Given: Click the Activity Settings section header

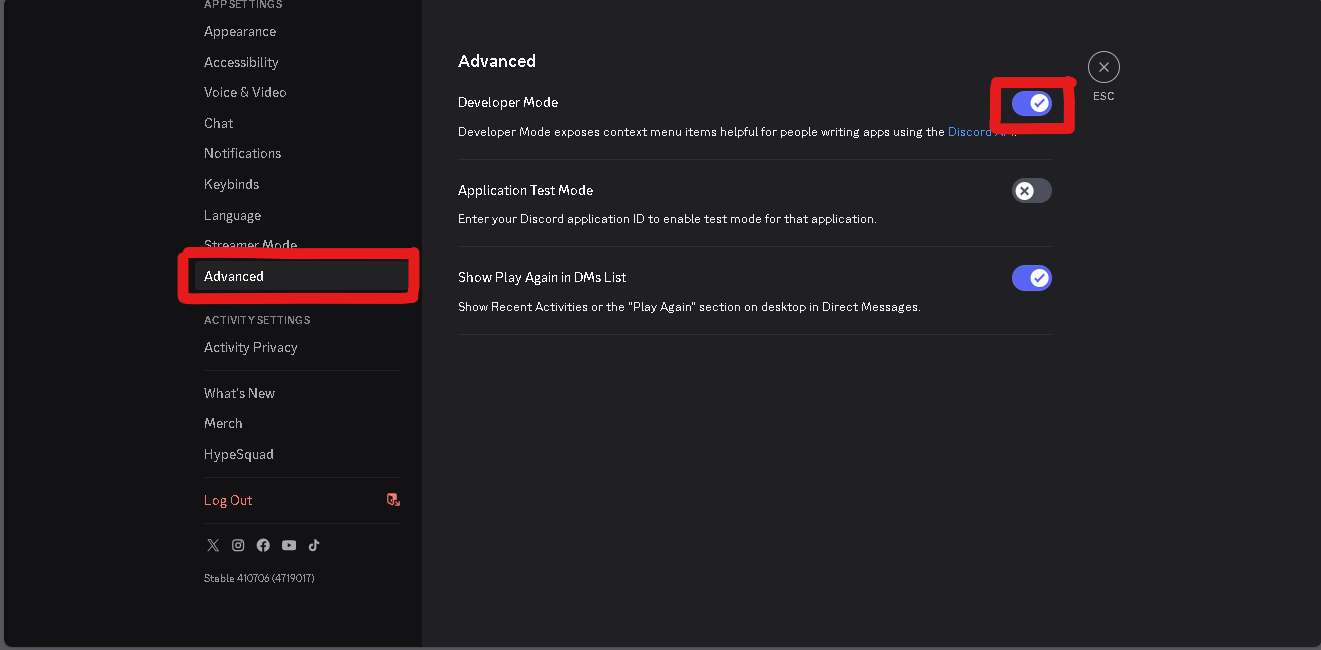Looking at the screenshot, I should tap(257, 320).
